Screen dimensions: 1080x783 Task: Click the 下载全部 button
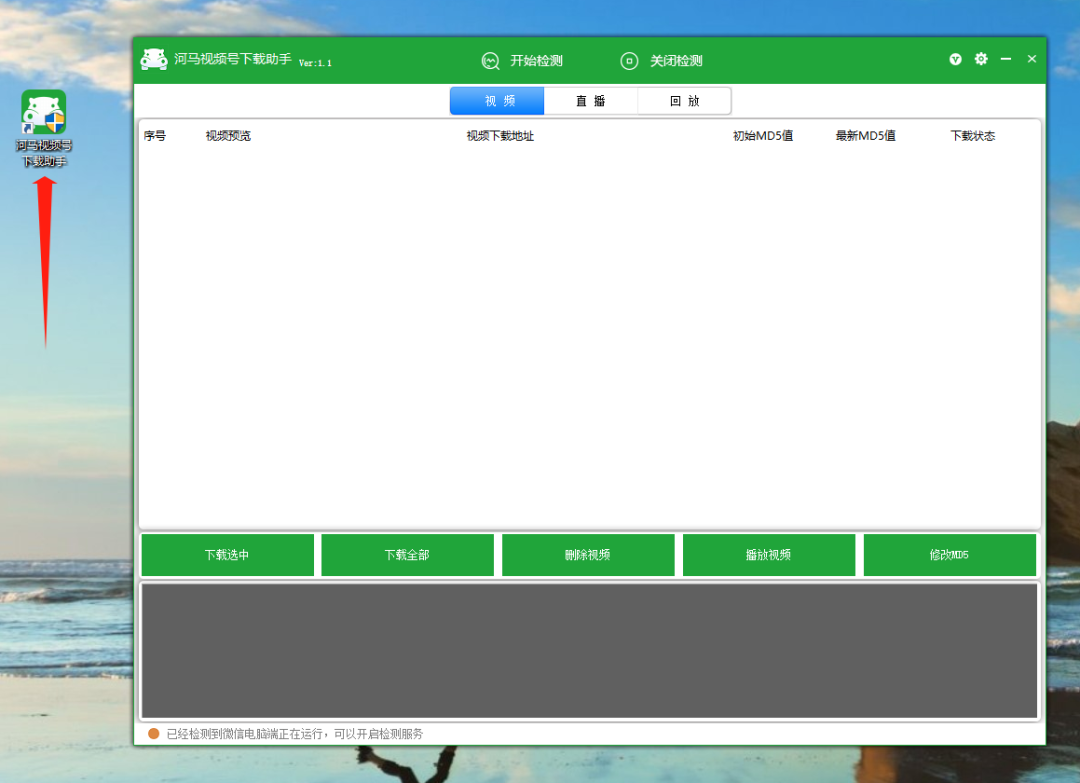407,555
